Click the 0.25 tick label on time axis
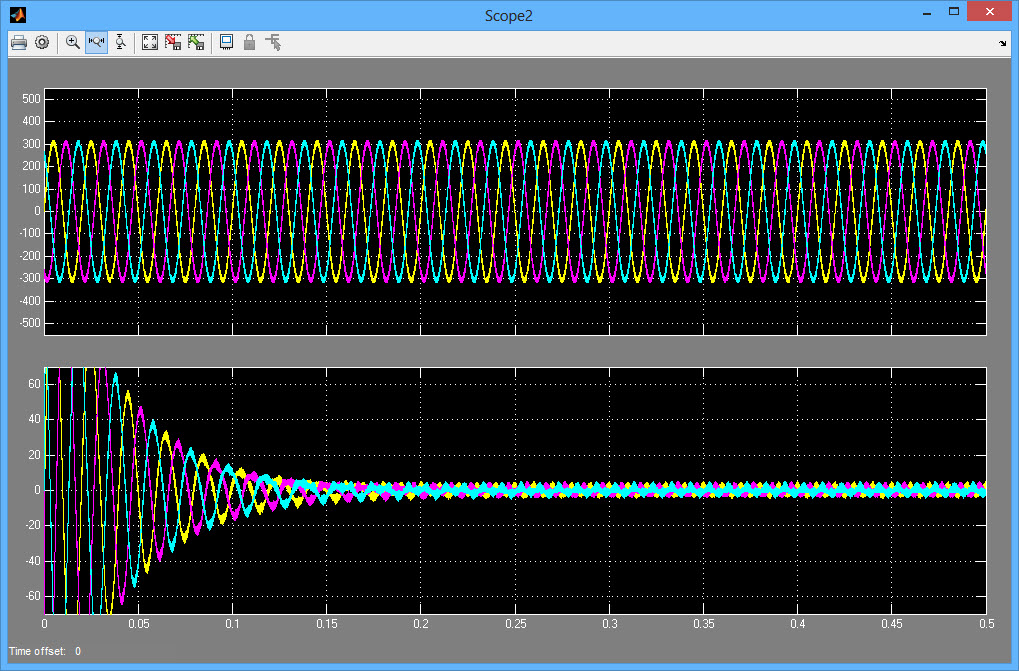Viewport: 1019px width, 671px height. (515, 624)
